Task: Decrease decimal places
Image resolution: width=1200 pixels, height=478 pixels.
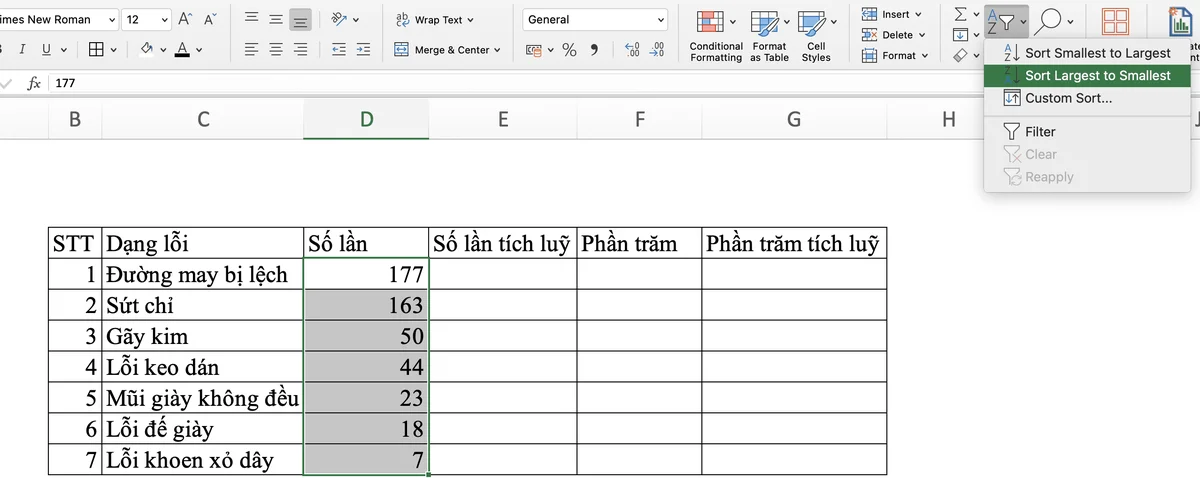Action: (x=656, y=49)
